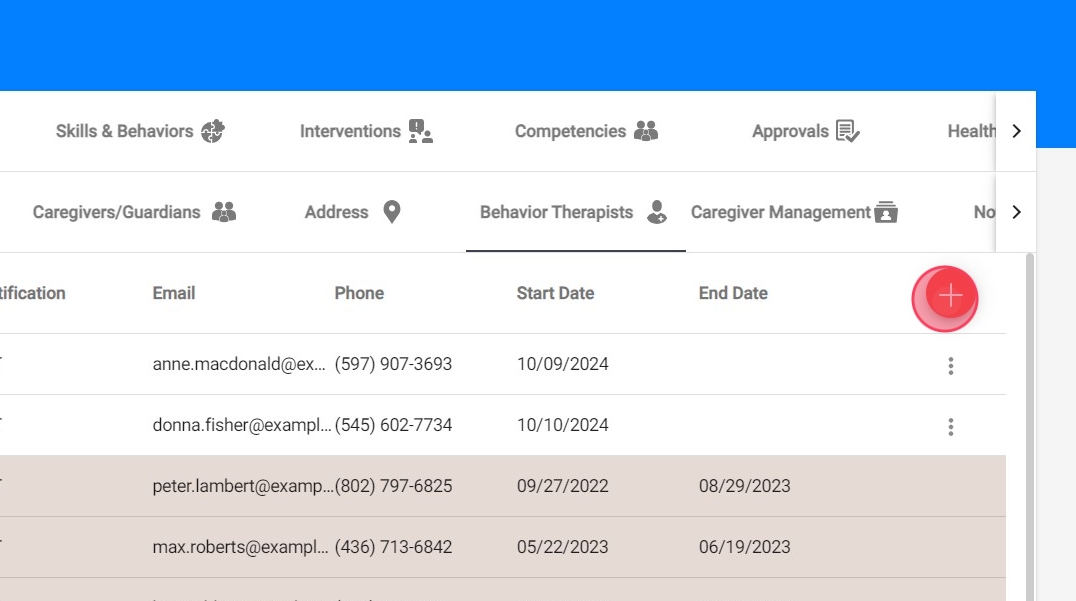1076x601 pixels.
Task: Click the Caregivers/Guardians group icon
Action: [224, 212]
